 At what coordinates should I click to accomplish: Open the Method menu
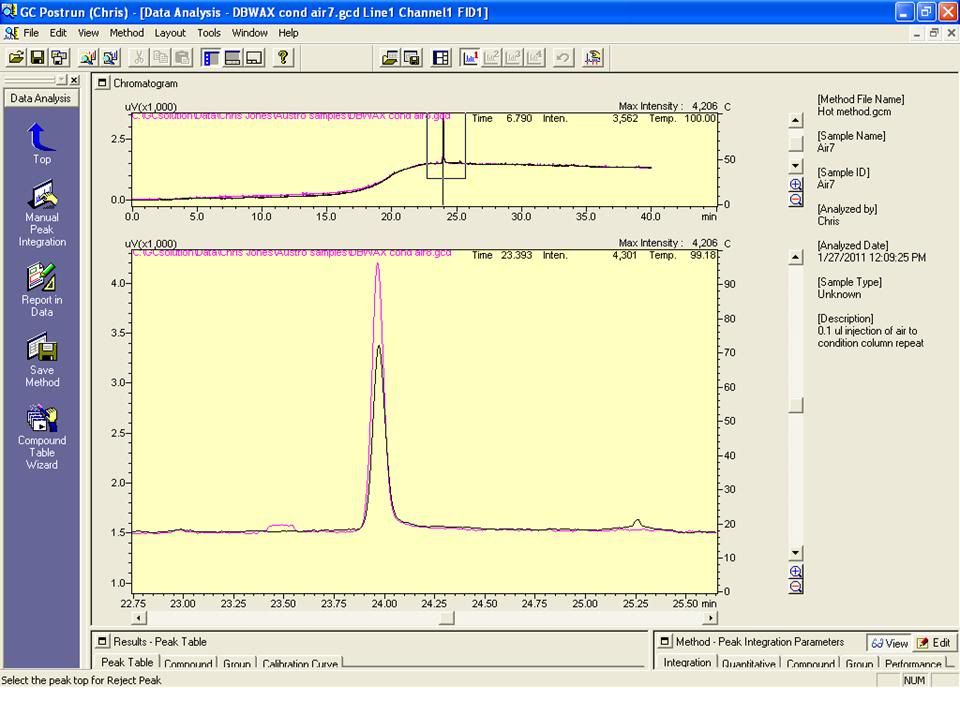(x=127, y=33)
